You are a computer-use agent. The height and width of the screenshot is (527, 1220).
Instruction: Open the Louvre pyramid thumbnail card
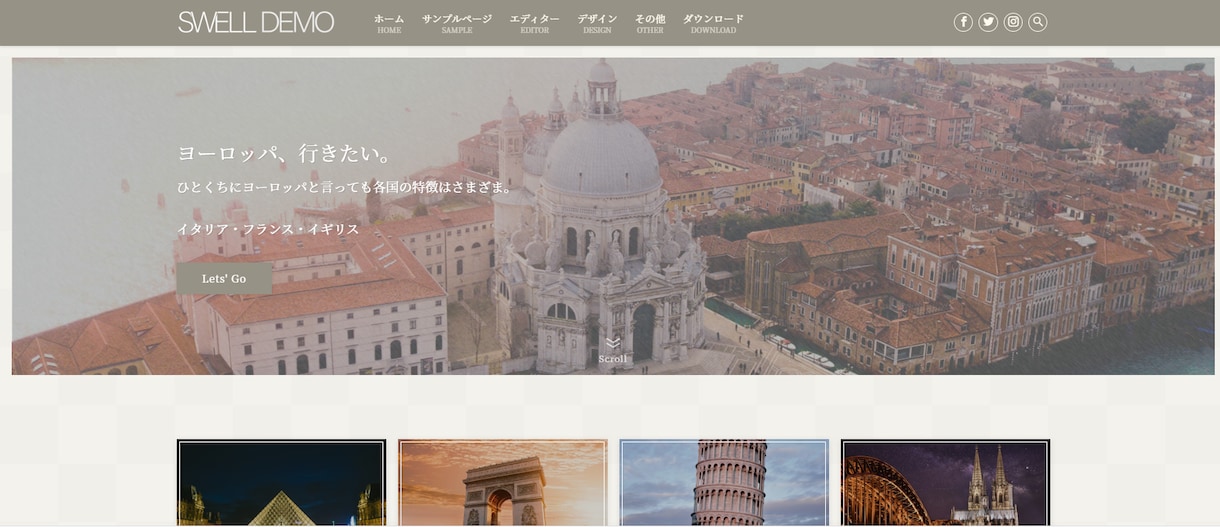tap(281, 483)
